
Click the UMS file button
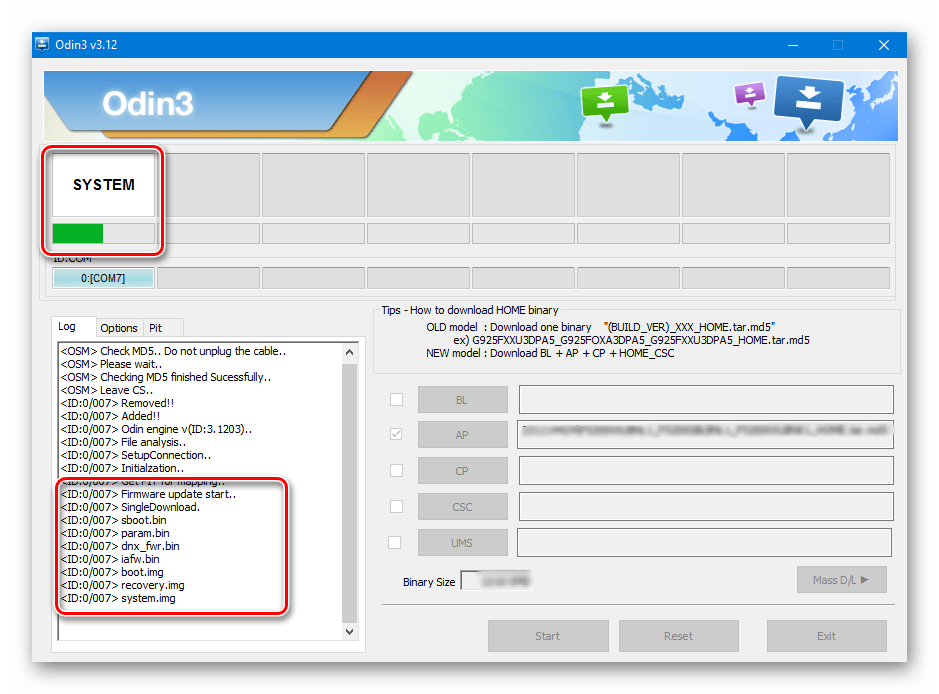coord(462,543)
